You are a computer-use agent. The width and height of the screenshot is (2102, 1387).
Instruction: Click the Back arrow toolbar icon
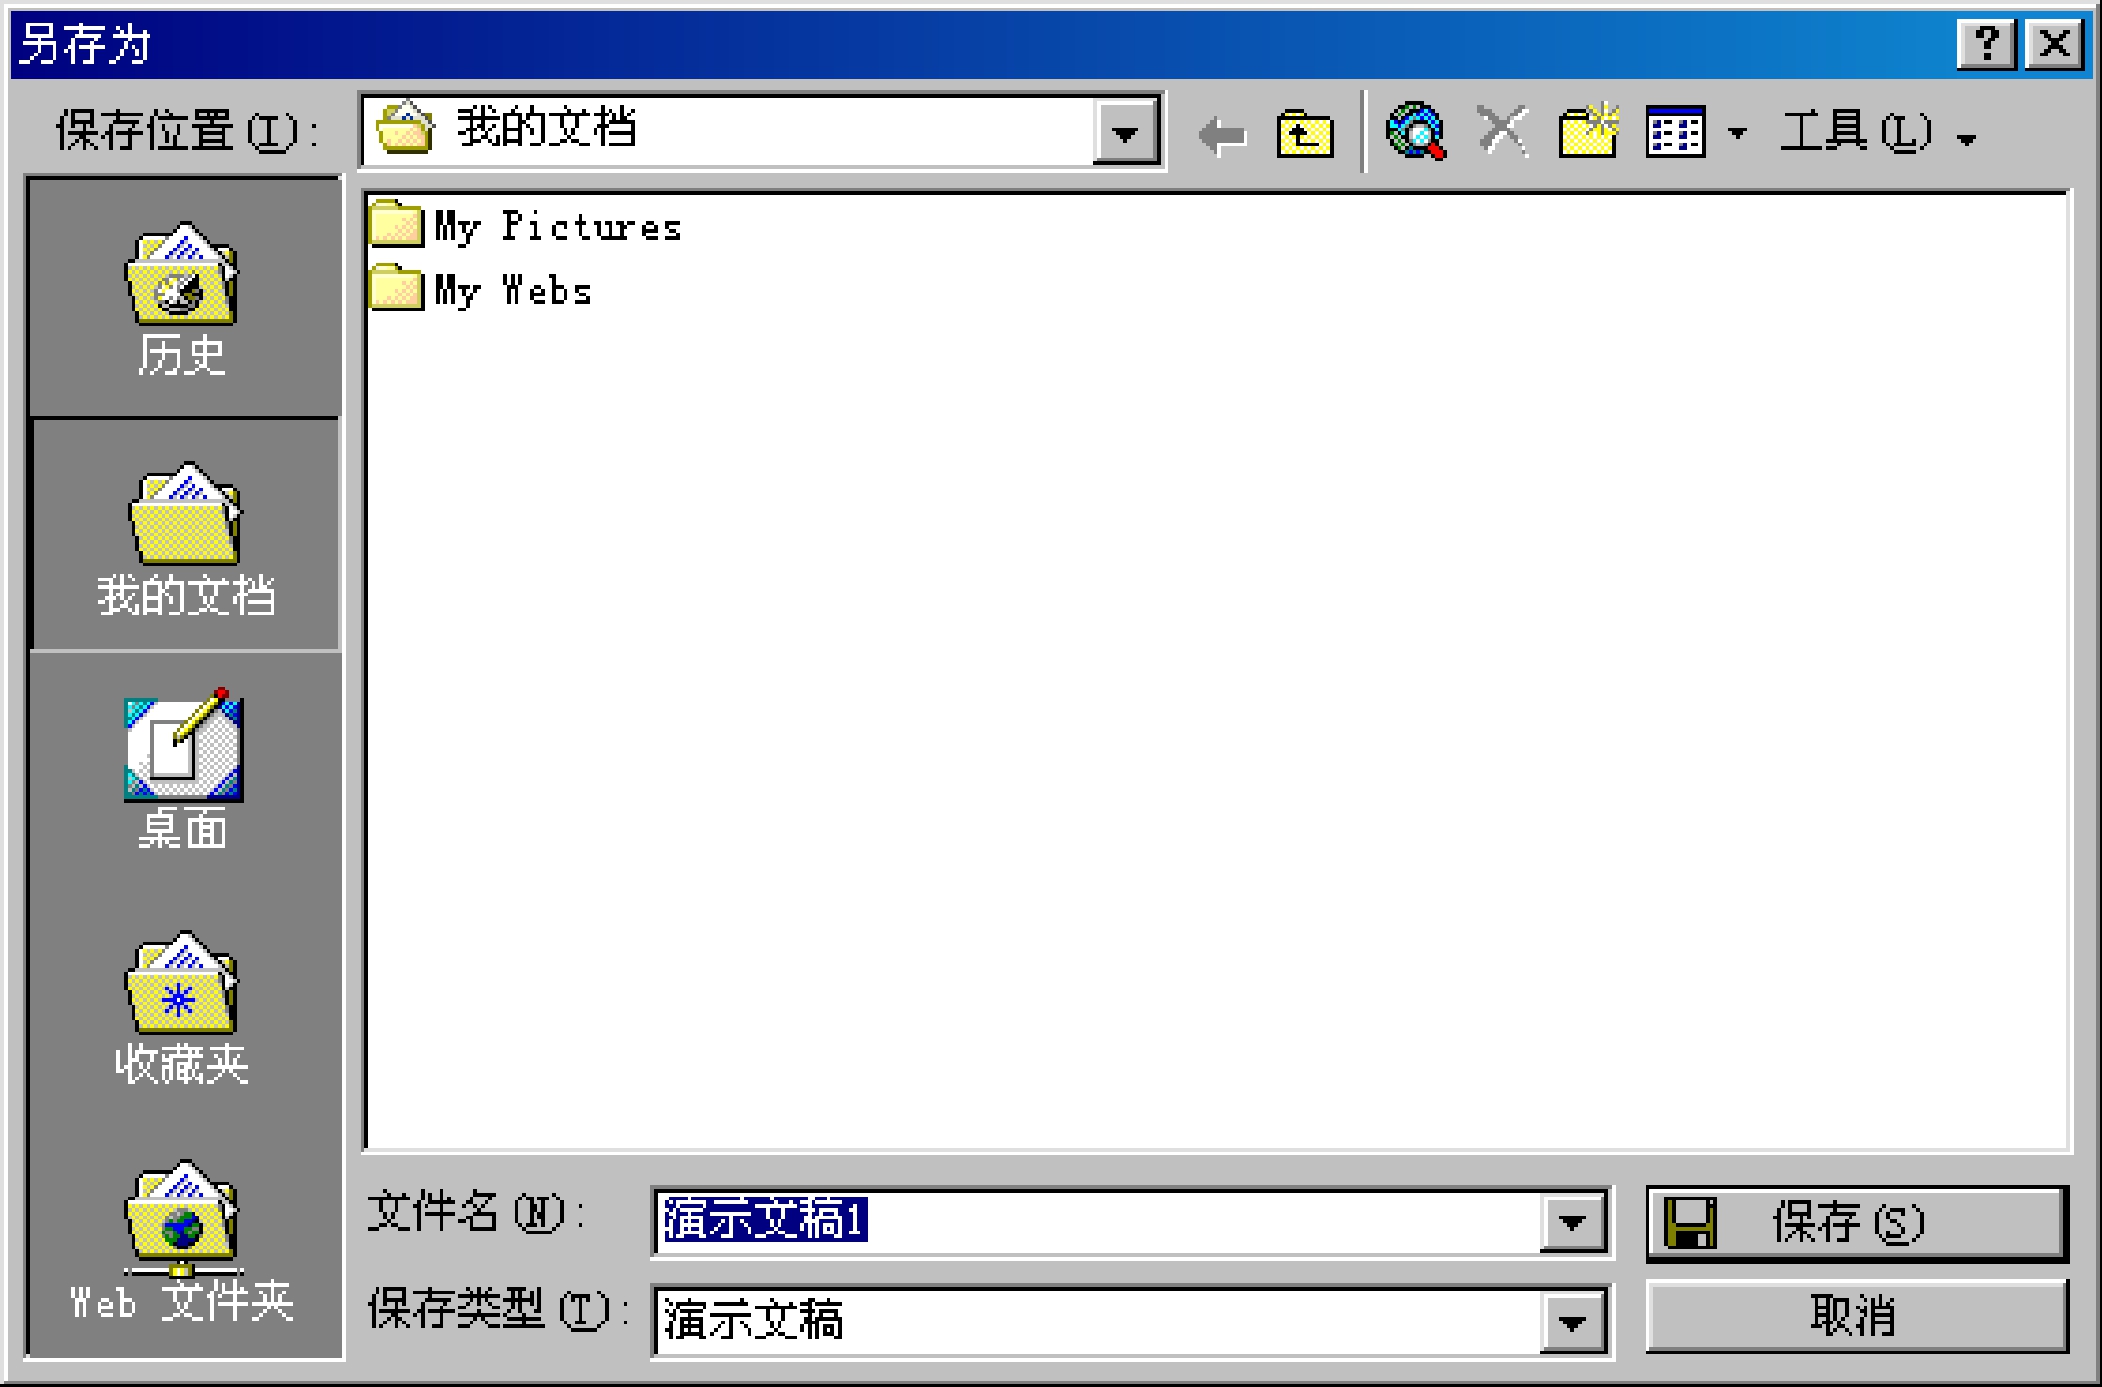(x=1221, y=134)
